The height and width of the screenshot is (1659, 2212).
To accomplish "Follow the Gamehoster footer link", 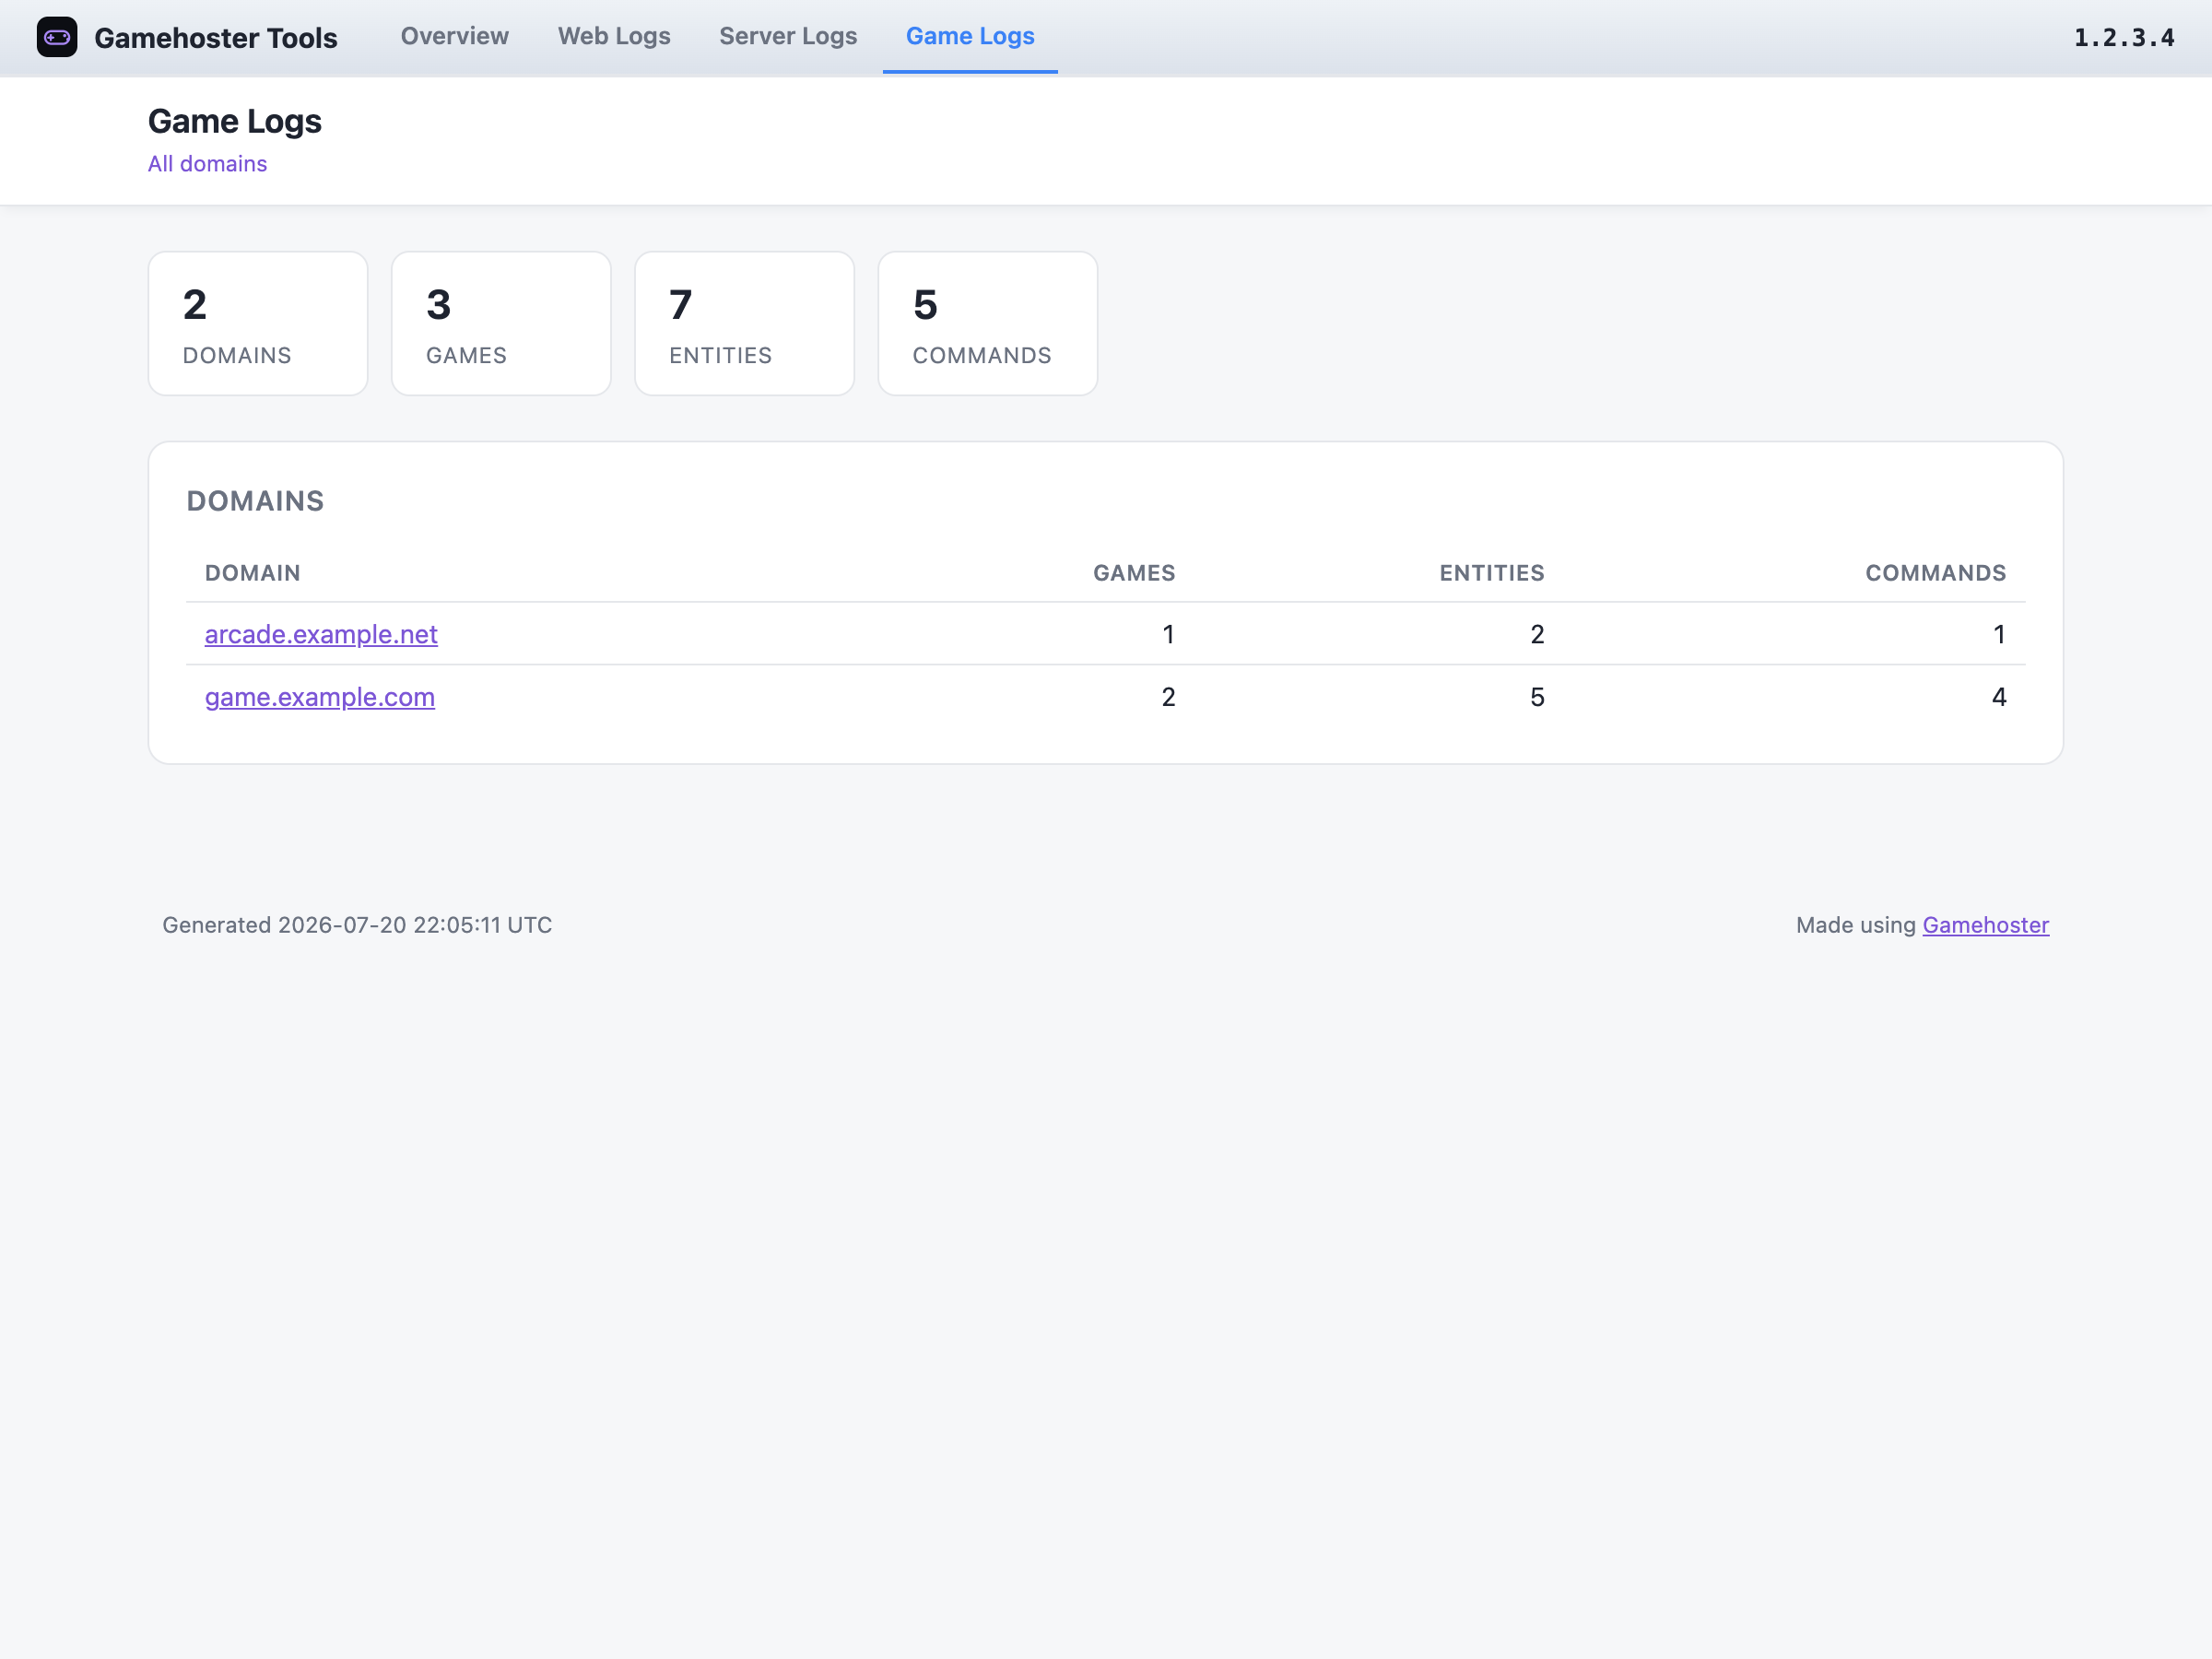I will coord(1985,925).
